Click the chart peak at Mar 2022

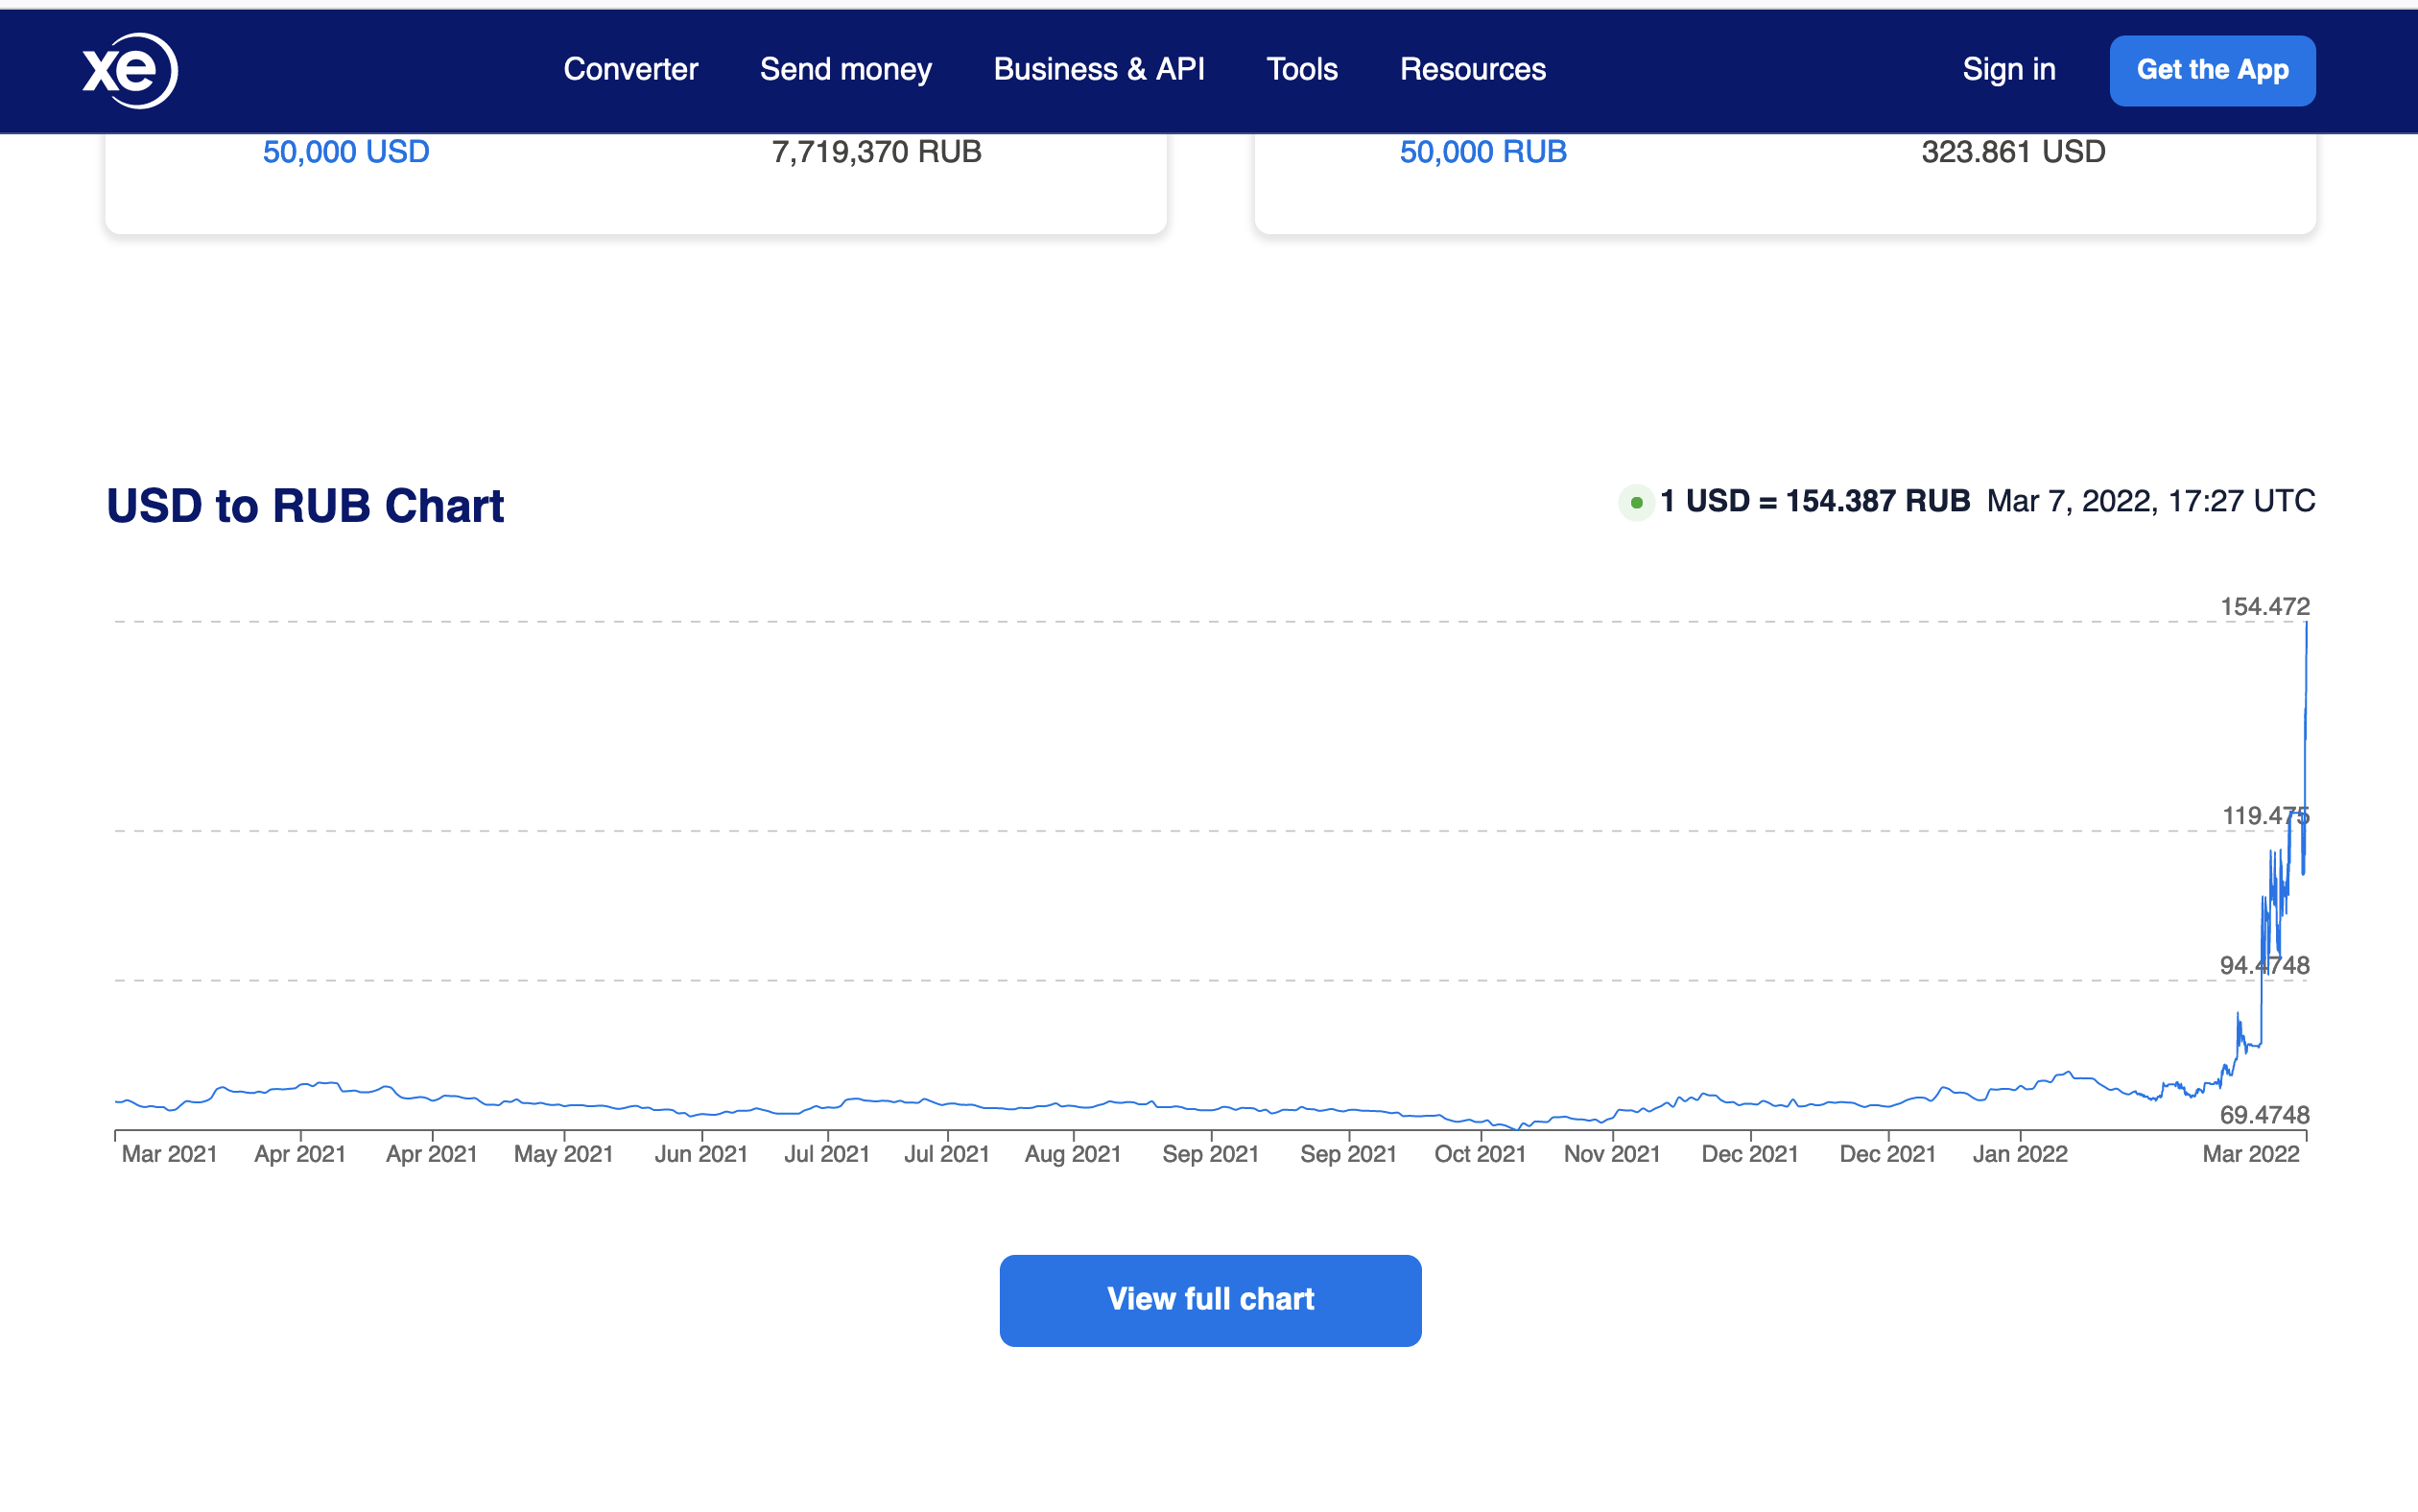[x=2306, y=624]
